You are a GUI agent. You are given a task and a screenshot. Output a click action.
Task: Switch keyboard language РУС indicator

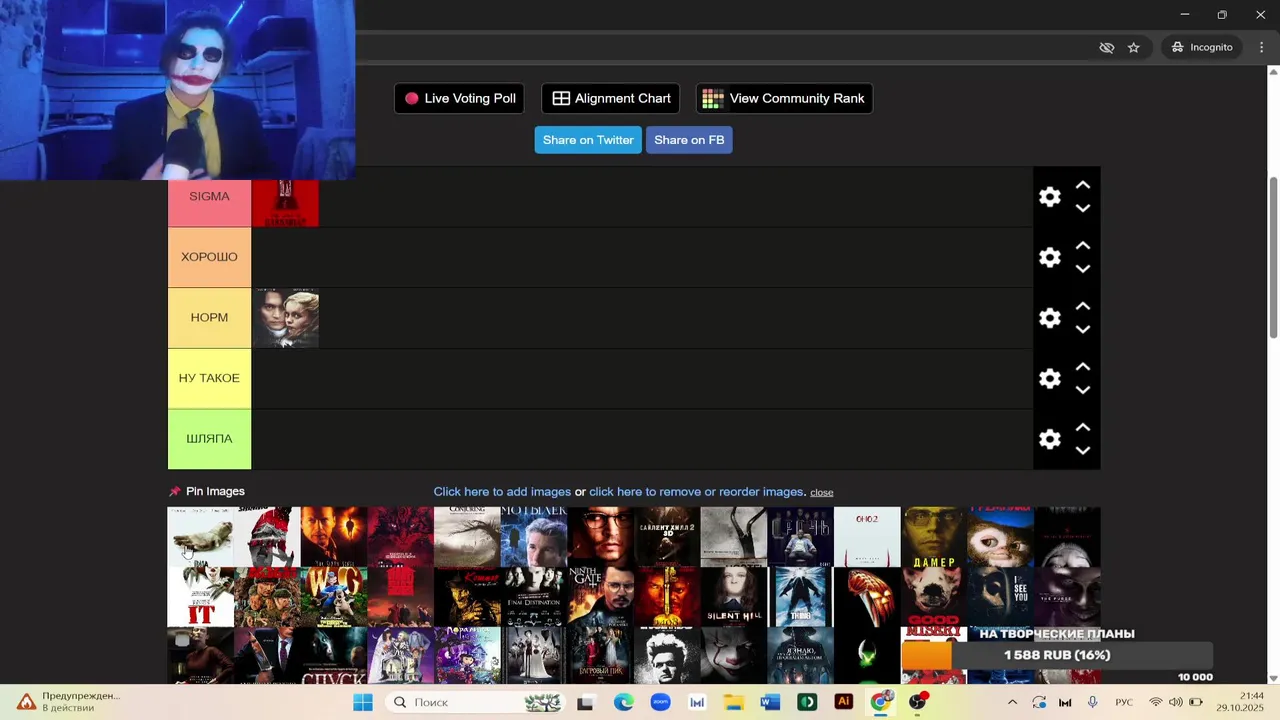point(1124,702)
